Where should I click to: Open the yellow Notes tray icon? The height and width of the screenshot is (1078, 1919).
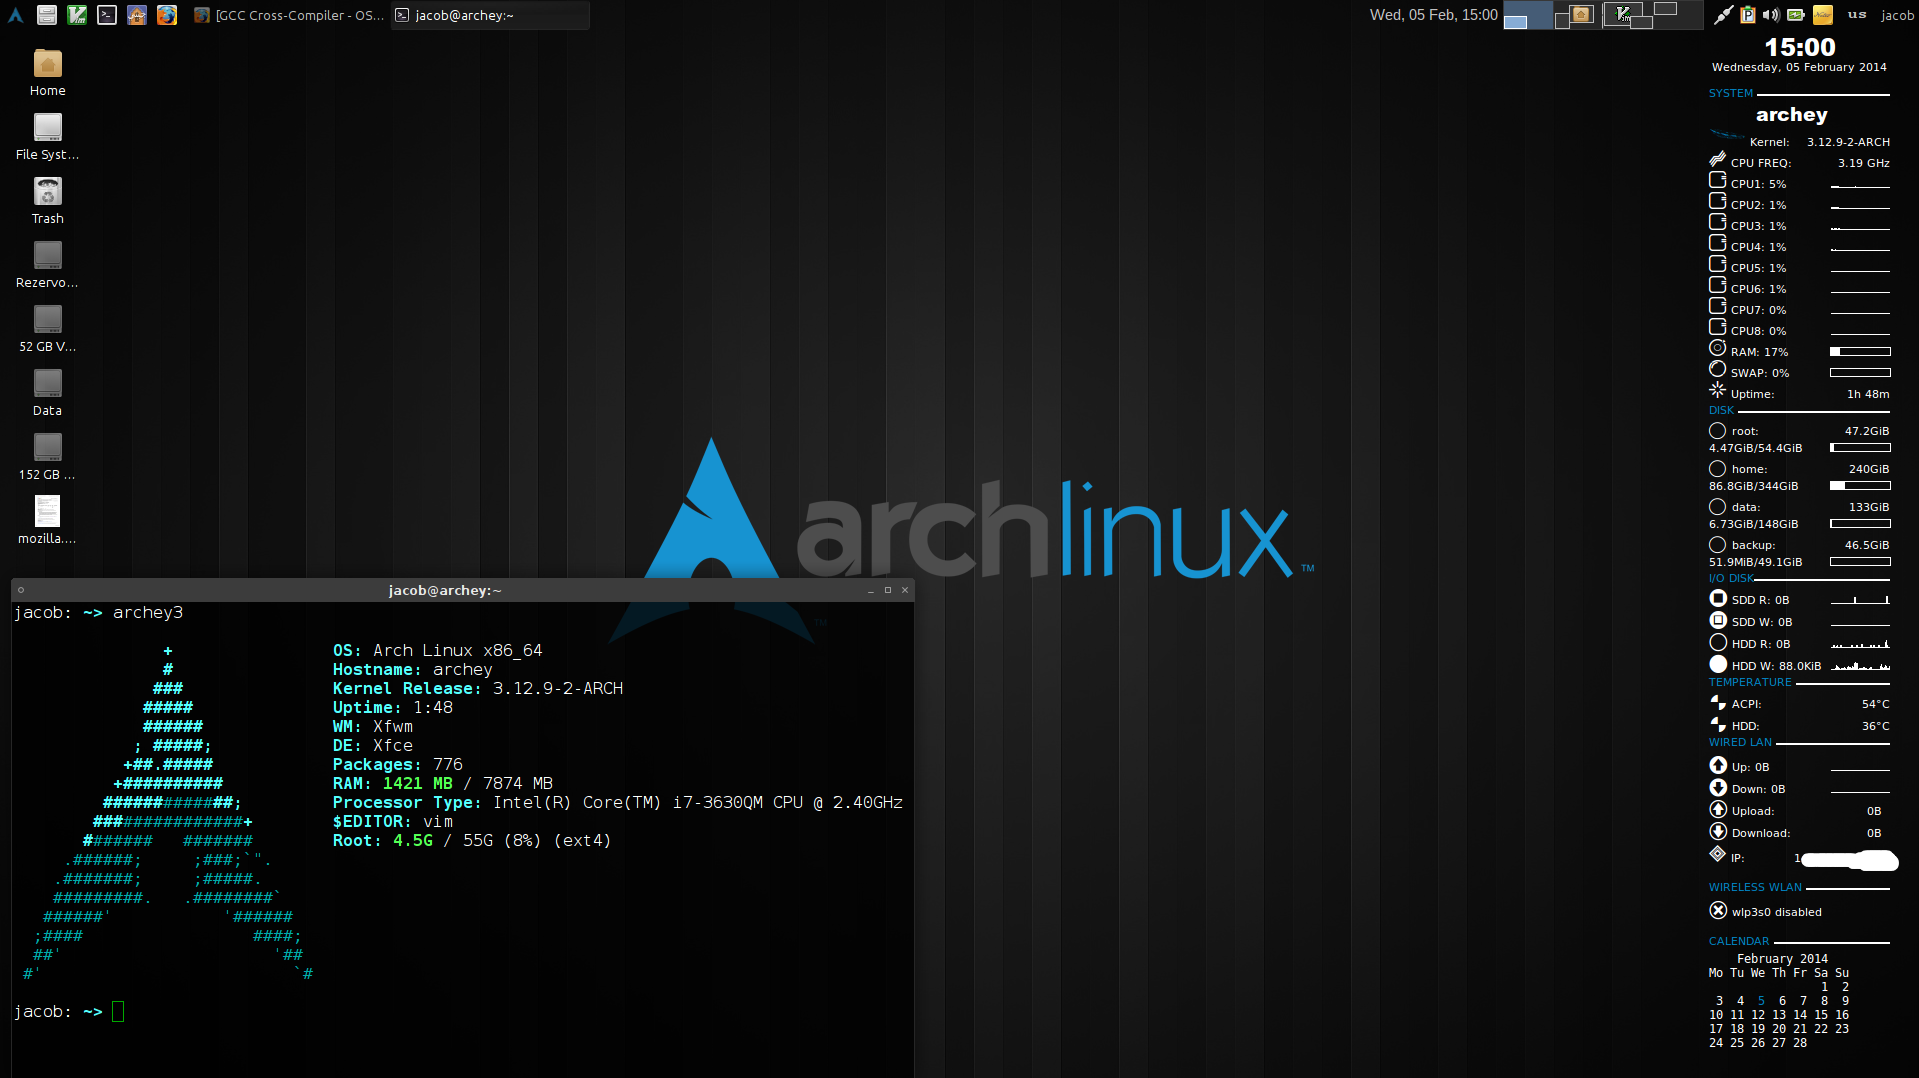pos(1823,15)
